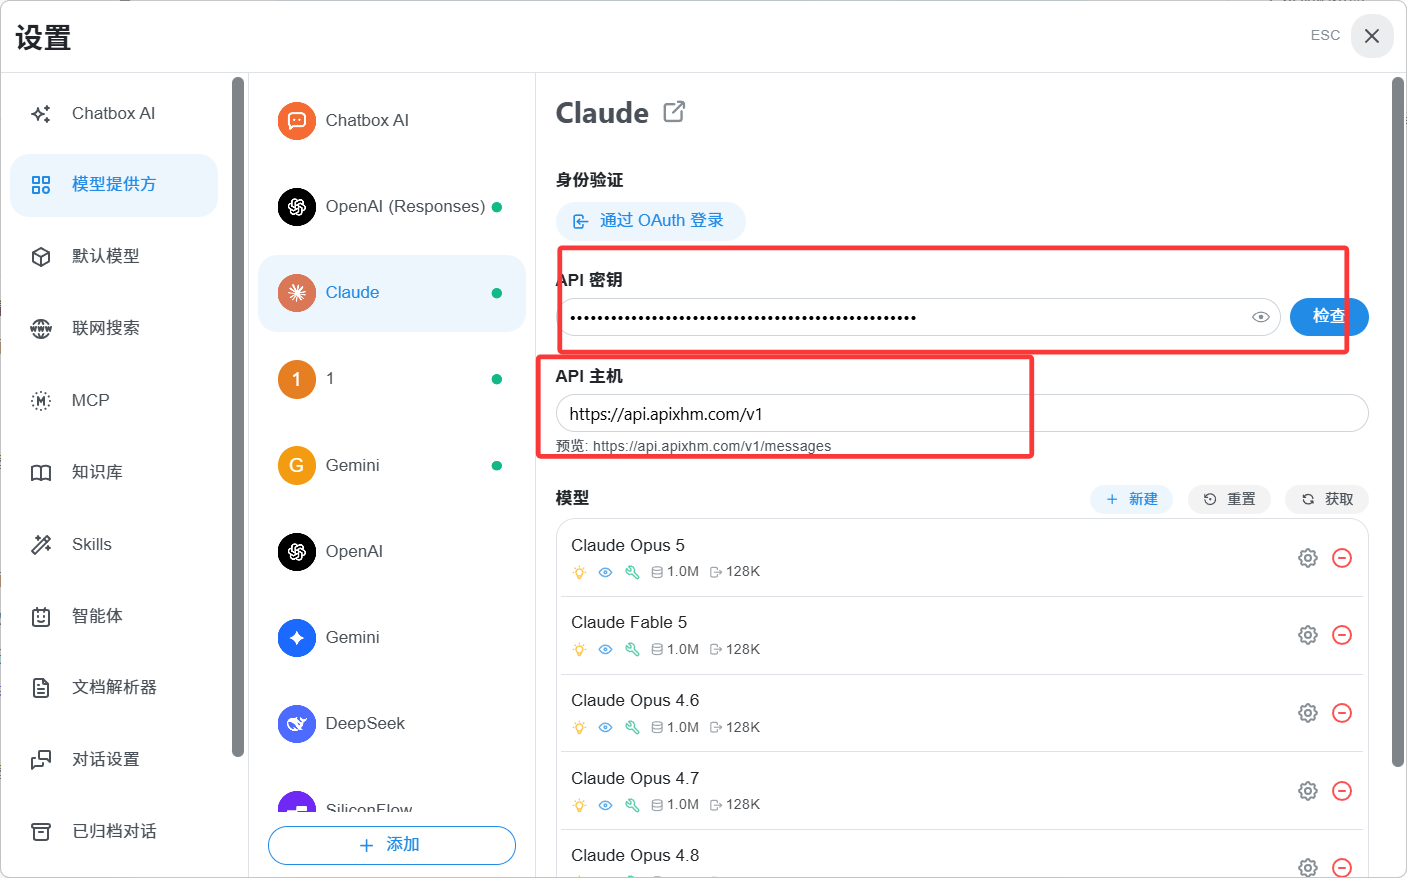Remove the Claude Opus 4.7 model
Viewport: 1407px width, 878px height.
[1342, 791]
